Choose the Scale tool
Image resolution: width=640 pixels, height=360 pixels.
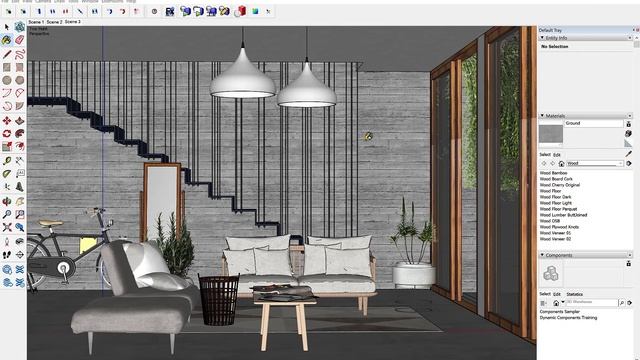click(x=7, y=146)
